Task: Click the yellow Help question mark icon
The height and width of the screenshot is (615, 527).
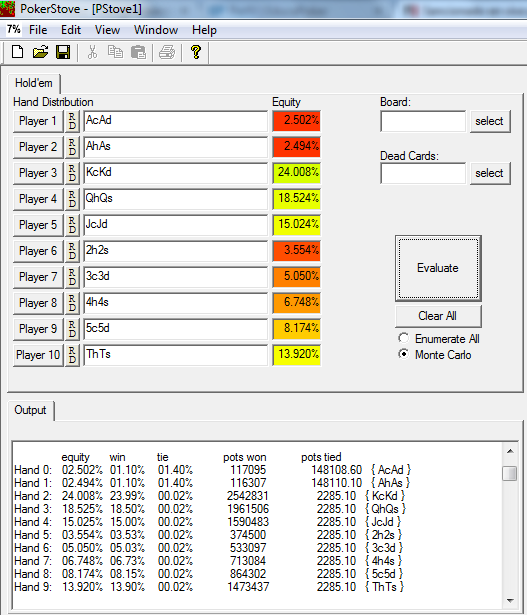Action: point(196,52)
